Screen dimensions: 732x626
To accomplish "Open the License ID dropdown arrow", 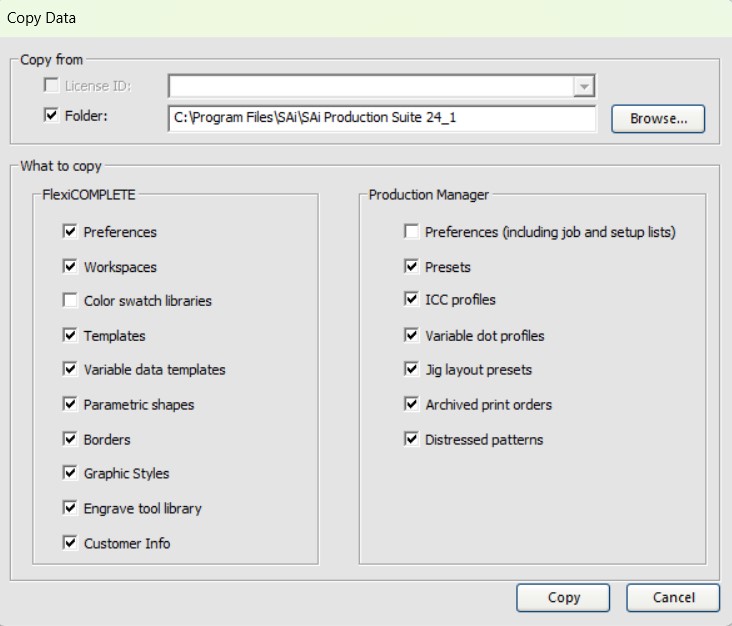I will pyautogui.click(x=584, y=87).
